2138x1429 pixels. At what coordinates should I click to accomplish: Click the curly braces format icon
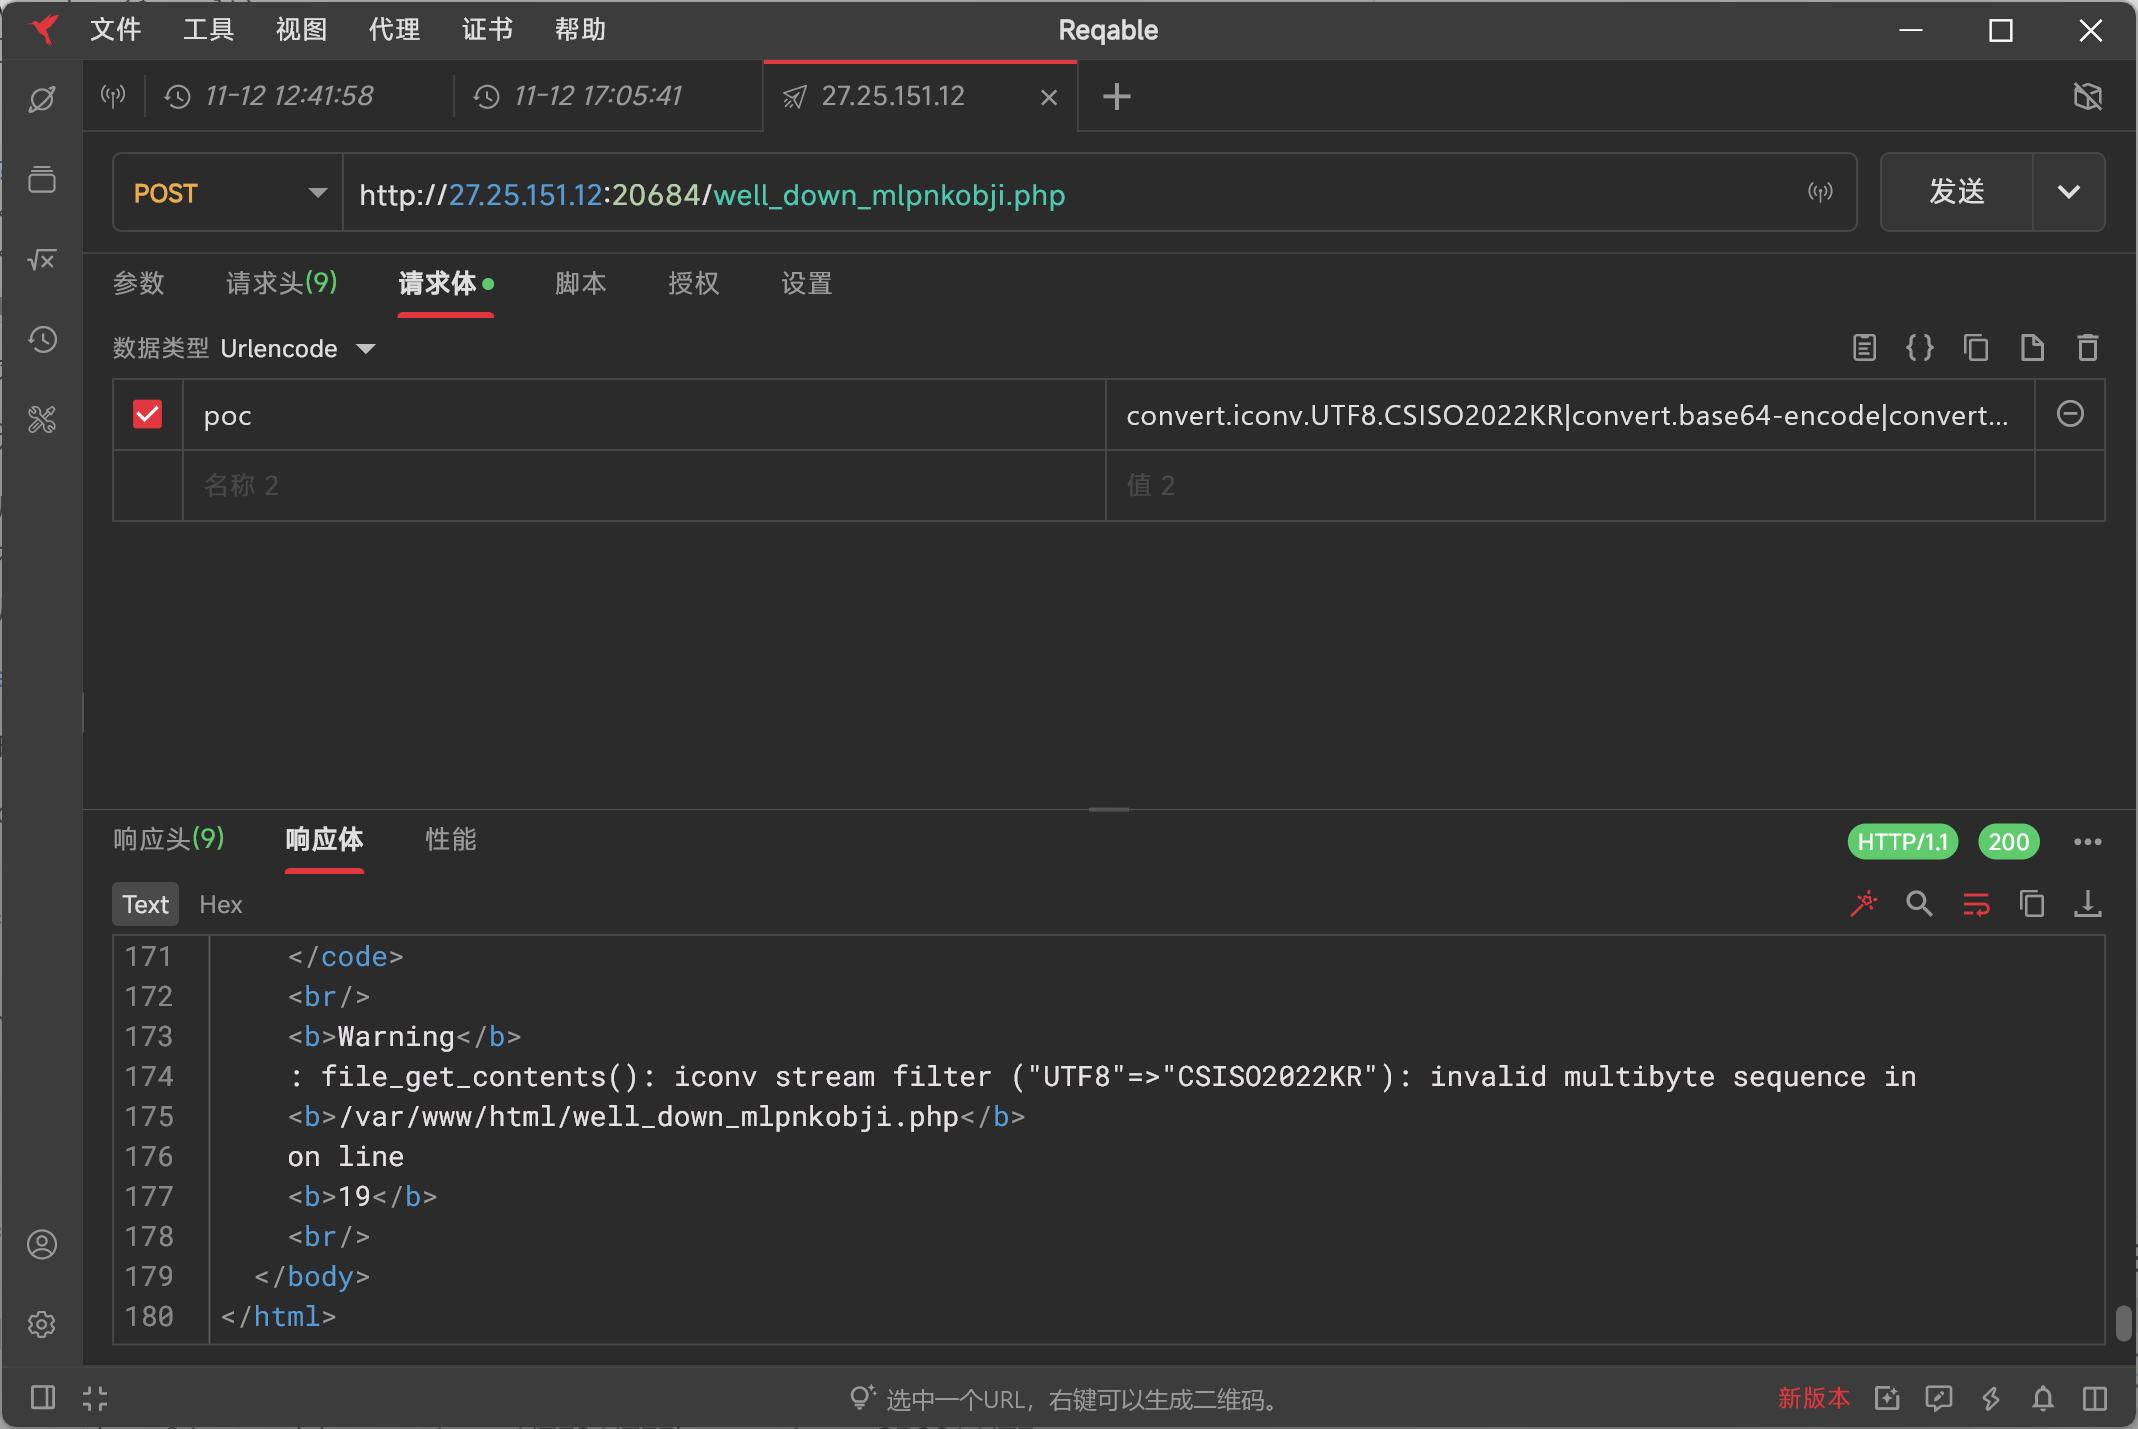click(x=1919, y=348)
